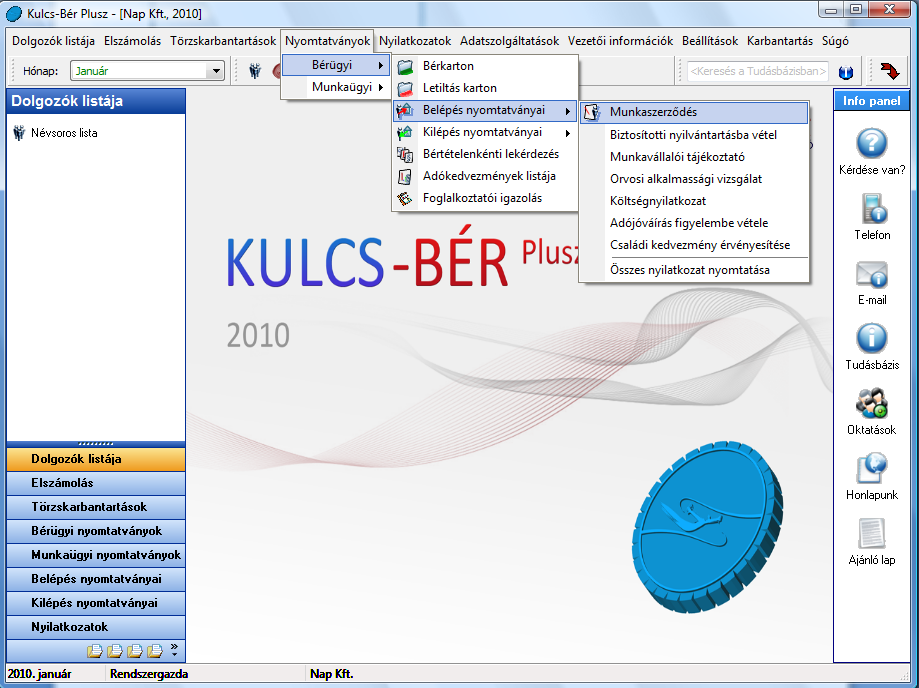Image resolution: width=919 pixels, height=688 pixels.
Task: Click the Oktatások people icon
Action: point(872,403)
